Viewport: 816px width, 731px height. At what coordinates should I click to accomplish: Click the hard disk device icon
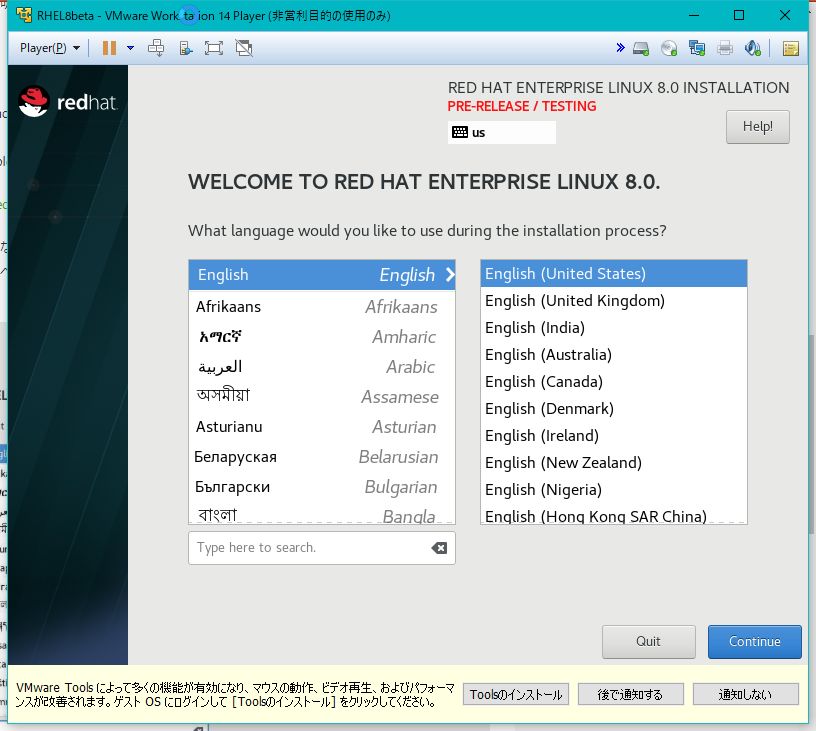pos(641,48)
